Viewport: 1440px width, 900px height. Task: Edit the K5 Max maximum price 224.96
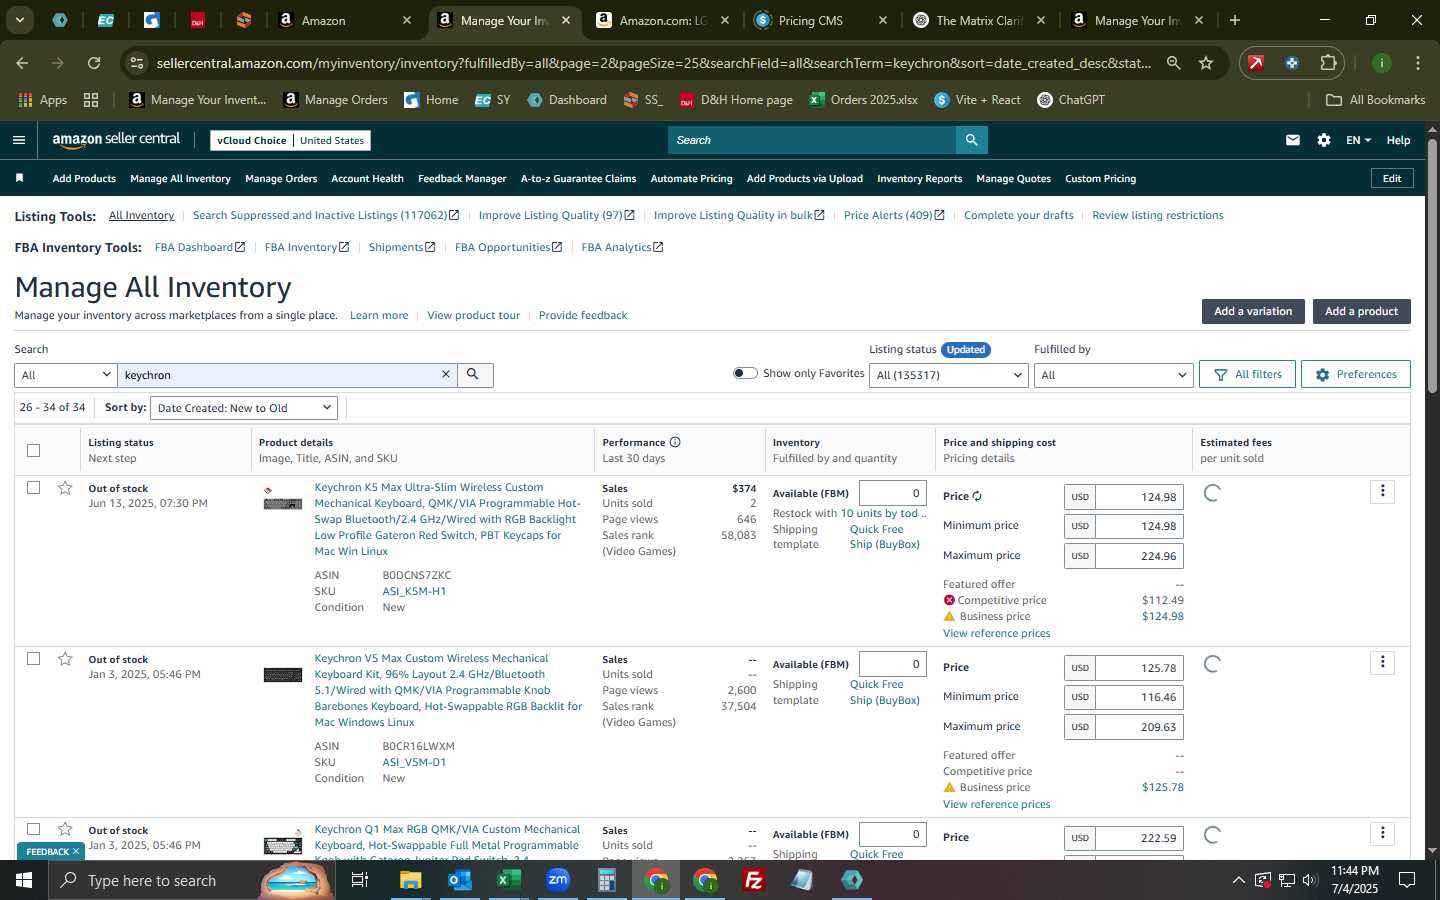(1139, 556)
